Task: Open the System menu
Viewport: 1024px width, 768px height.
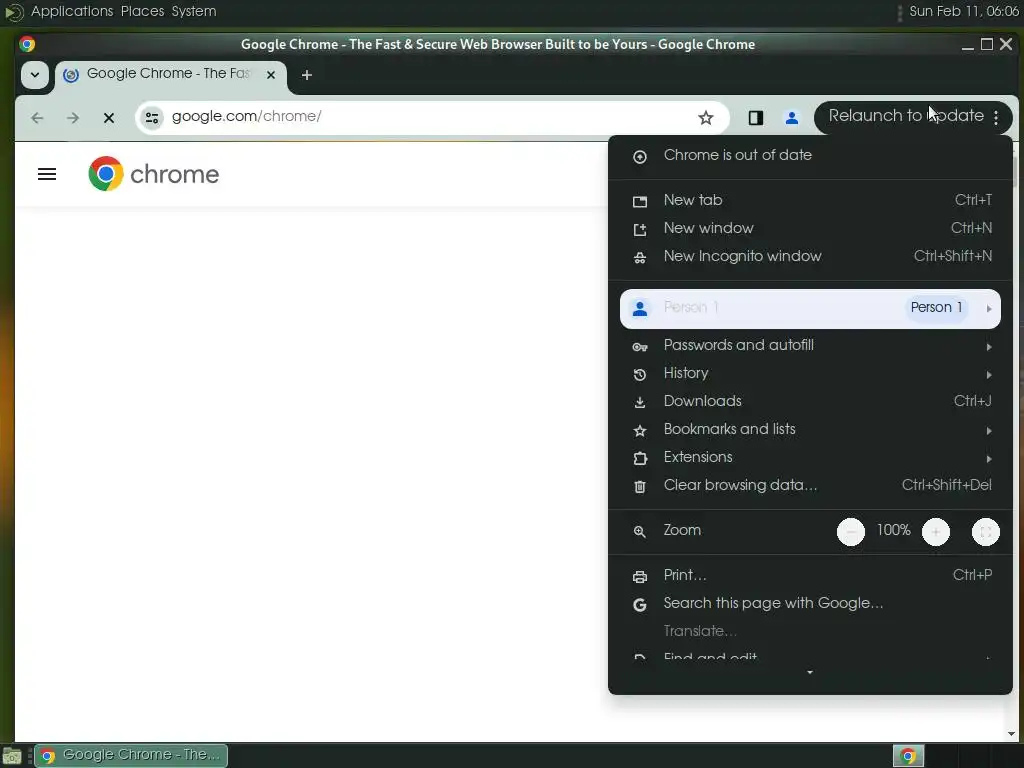Action: pyautogui.click(x=193, y=11)
